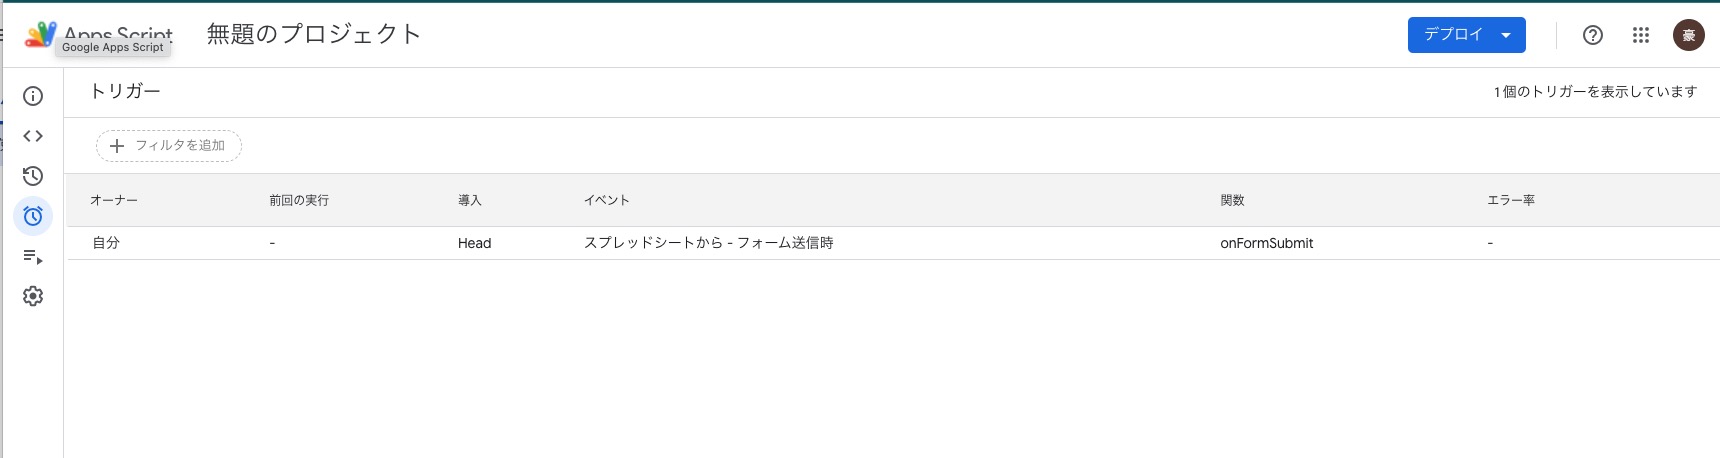The width and height of the screenshot is (1720, 458).
Task: Expand the デプロイ dropdown arrow
Action: (x=1506, y=35)
